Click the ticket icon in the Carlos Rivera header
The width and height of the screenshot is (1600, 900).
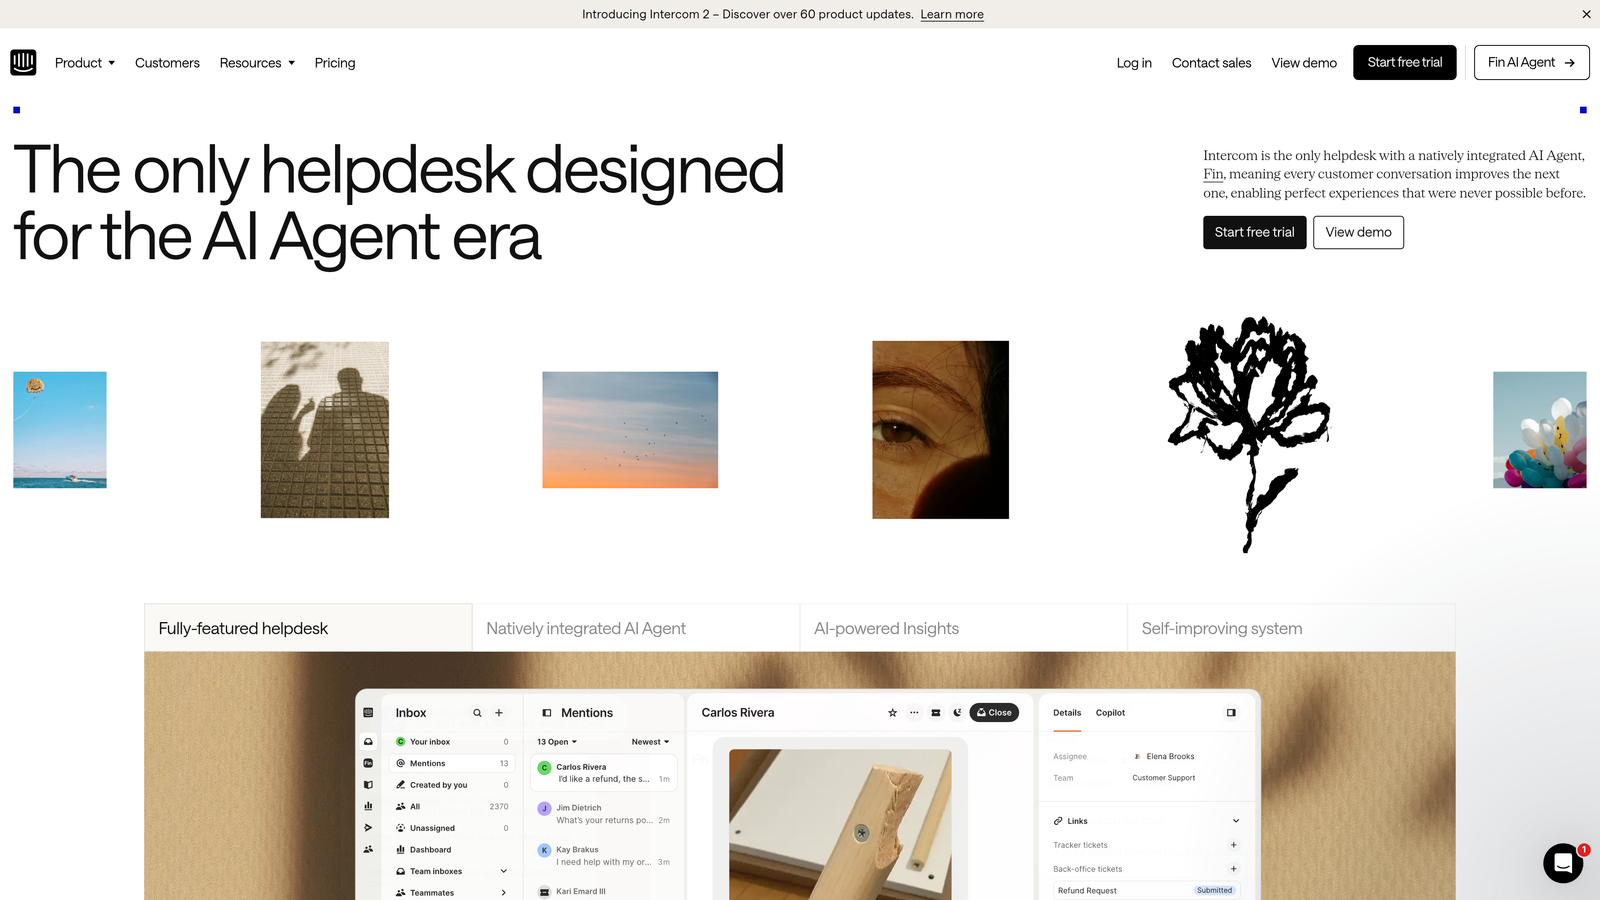click(936, 713)
